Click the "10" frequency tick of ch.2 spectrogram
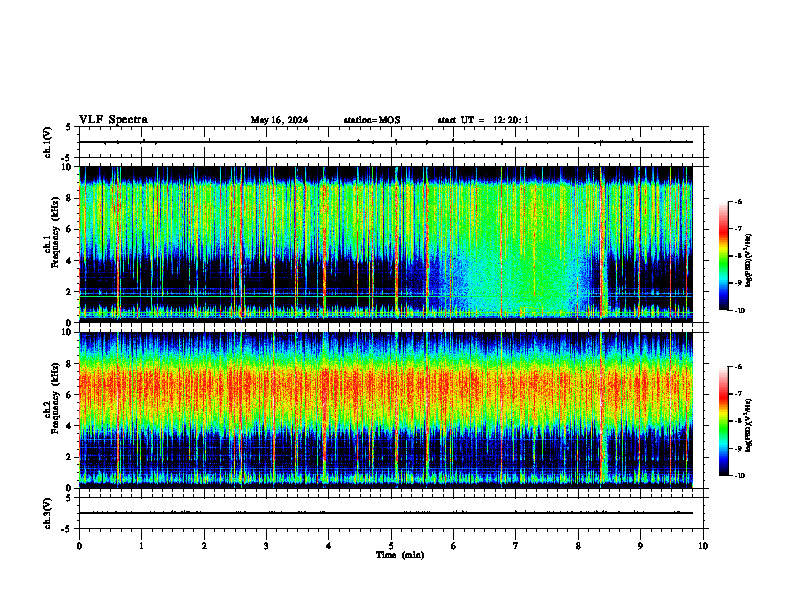The width and height of the screenshot is (792, 612). coord(69,332)
